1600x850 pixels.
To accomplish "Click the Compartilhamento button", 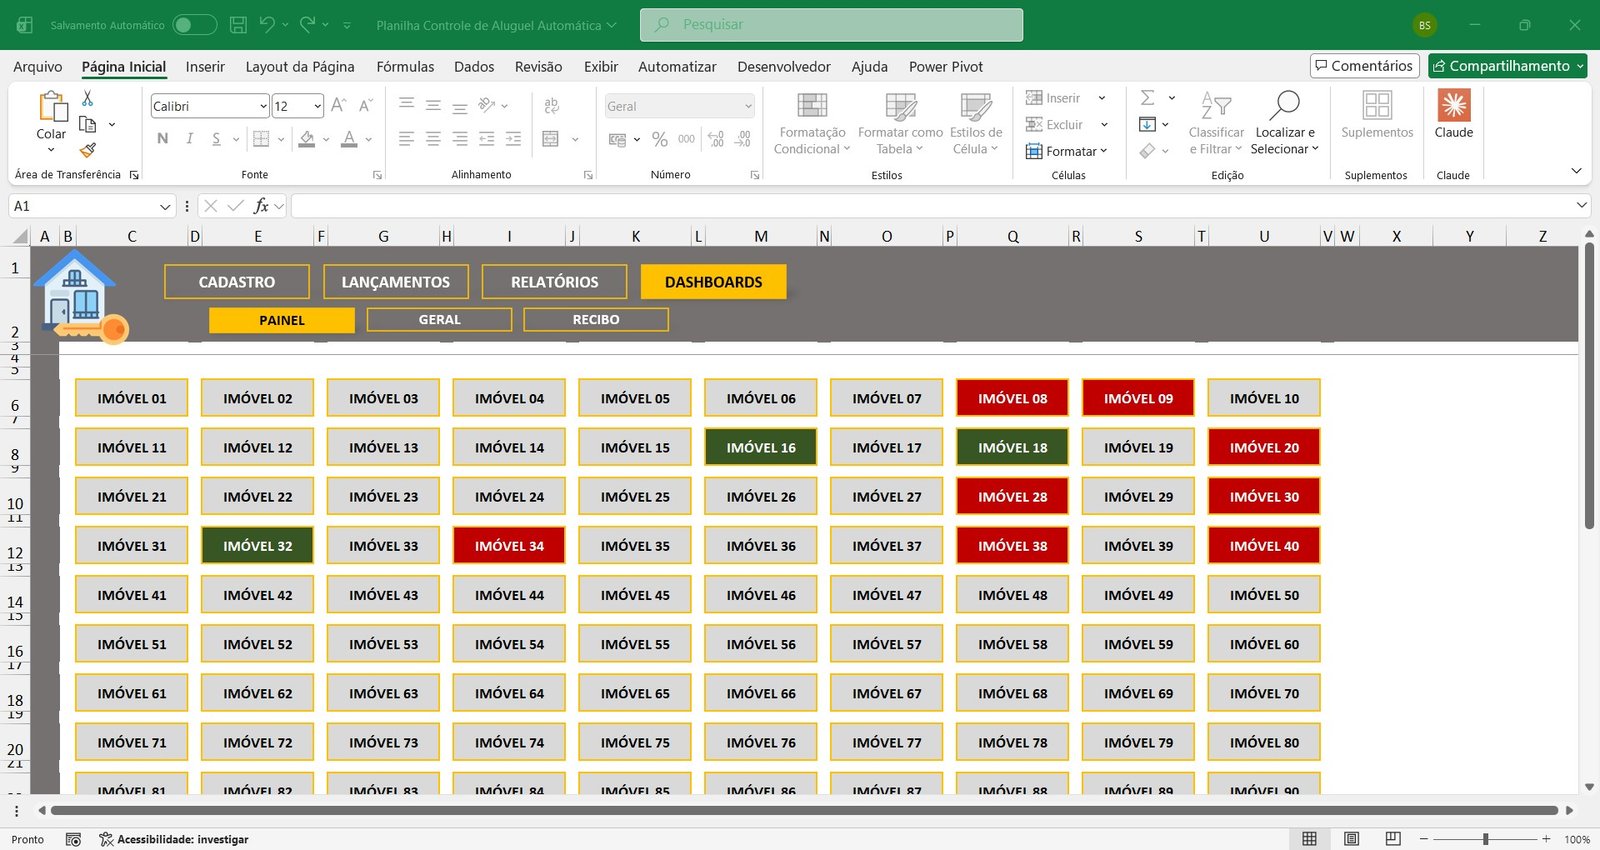I will tap(1508, 66).
